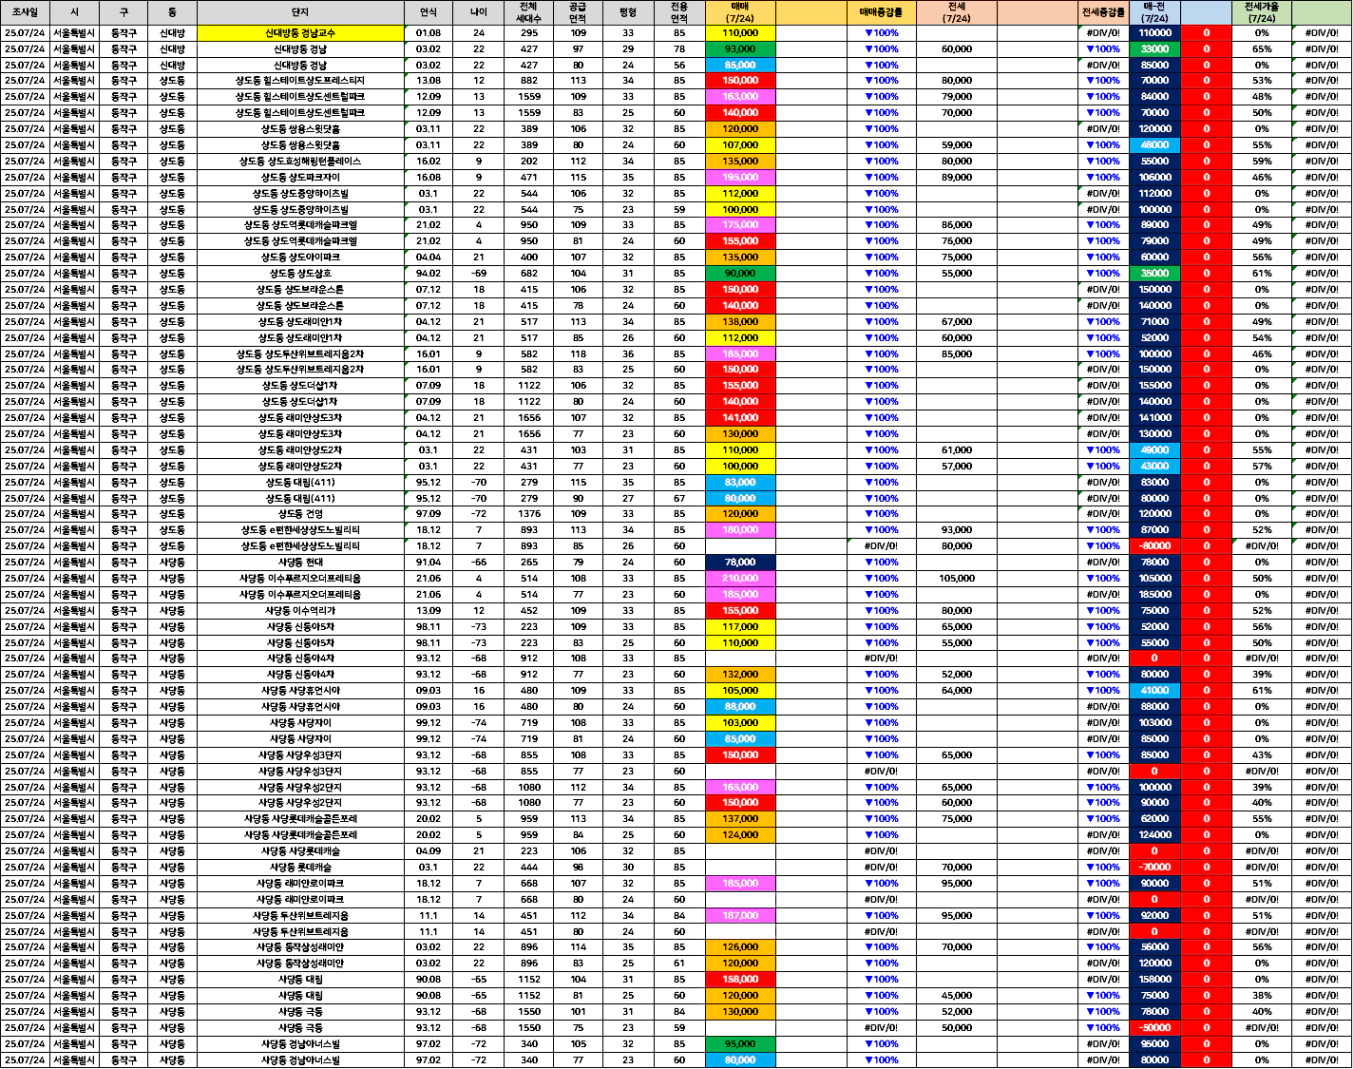This screenshot has width=1353, height=1069.
Task: Click the 사당동 사당롯데캐슬 cell
Action: point(300,851)
